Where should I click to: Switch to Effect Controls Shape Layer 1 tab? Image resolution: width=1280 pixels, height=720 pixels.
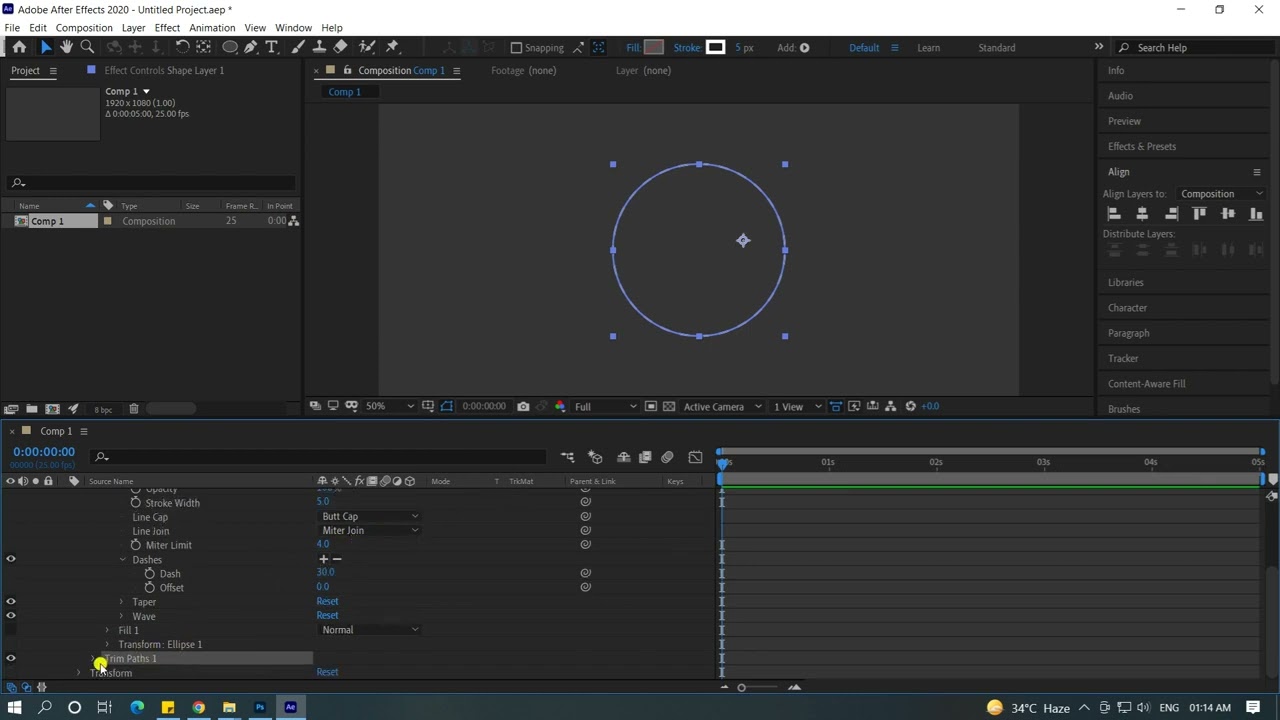[164, 71]
